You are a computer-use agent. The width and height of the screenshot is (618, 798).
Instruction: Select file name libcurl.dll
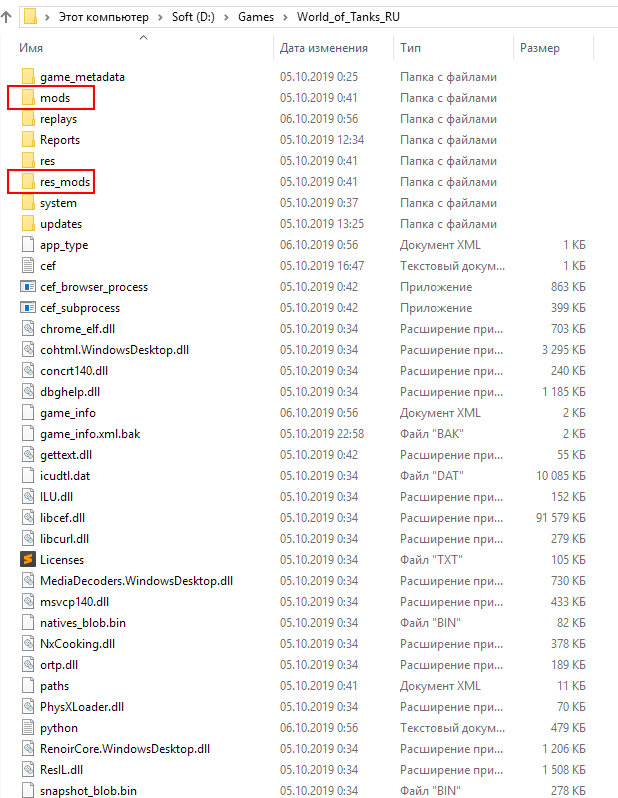coord(65,538)
